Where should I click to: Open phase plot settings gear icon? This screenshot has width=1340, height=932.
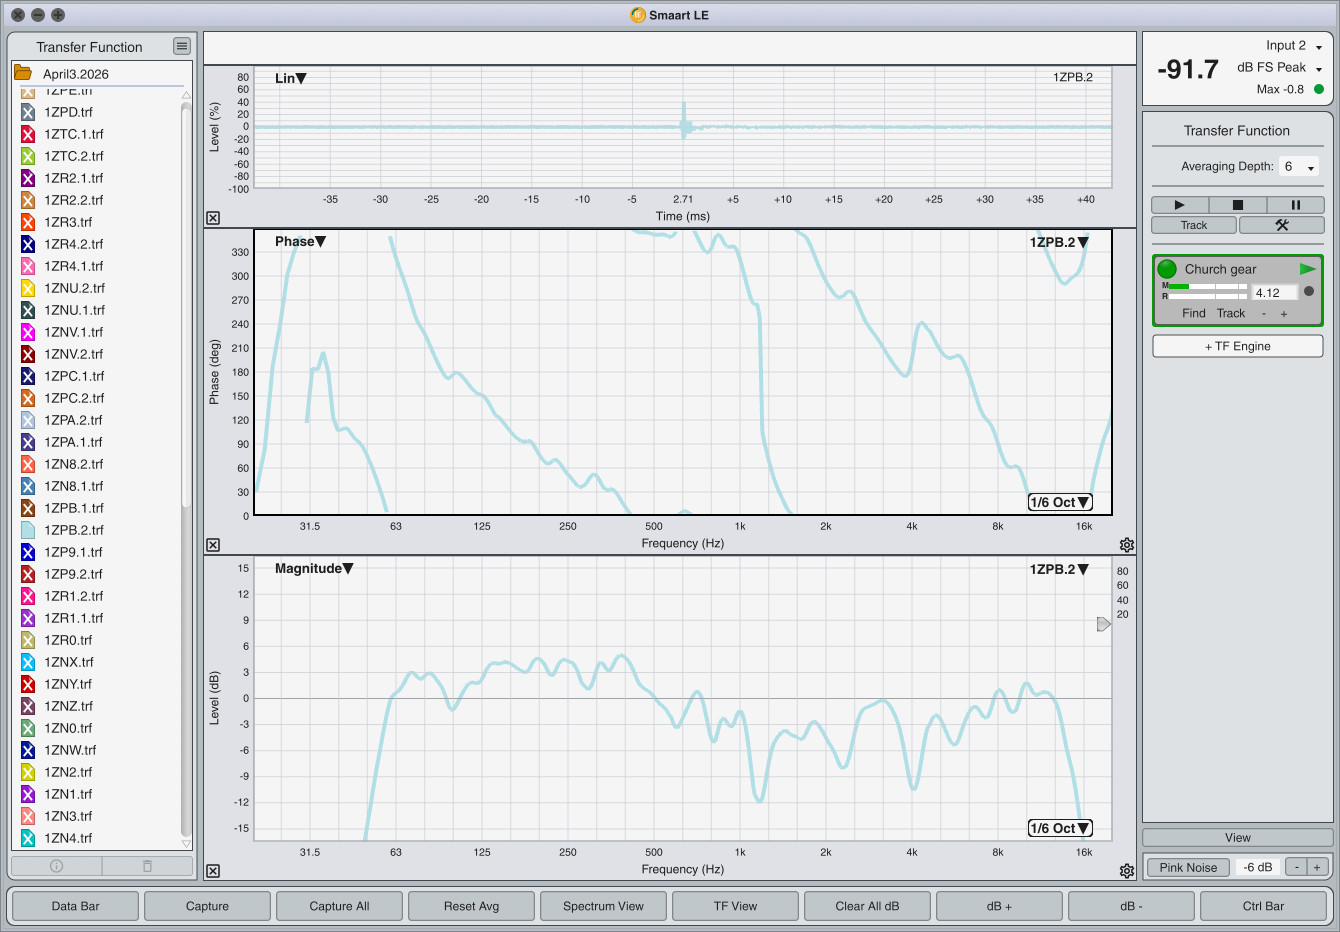point(1127,545)
